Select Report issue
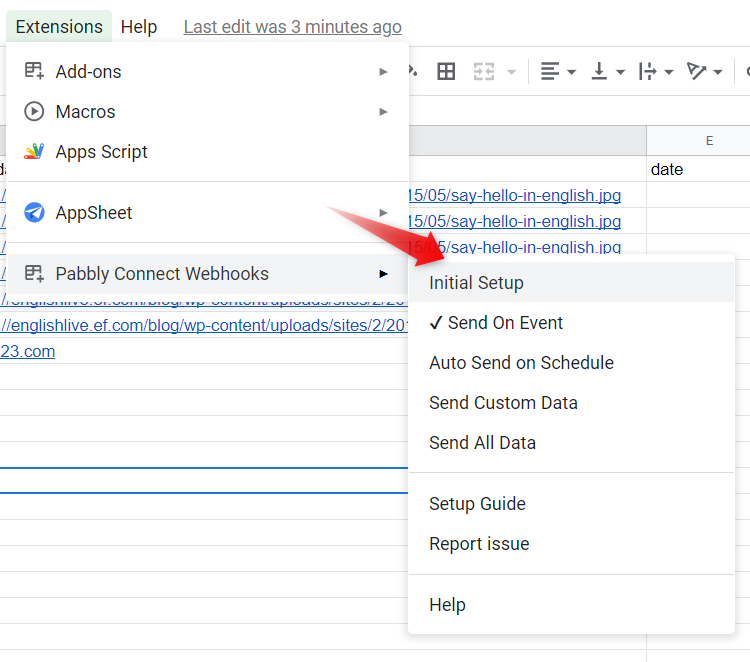This screenshot has height=662, width=750. (x=571, y=544)
